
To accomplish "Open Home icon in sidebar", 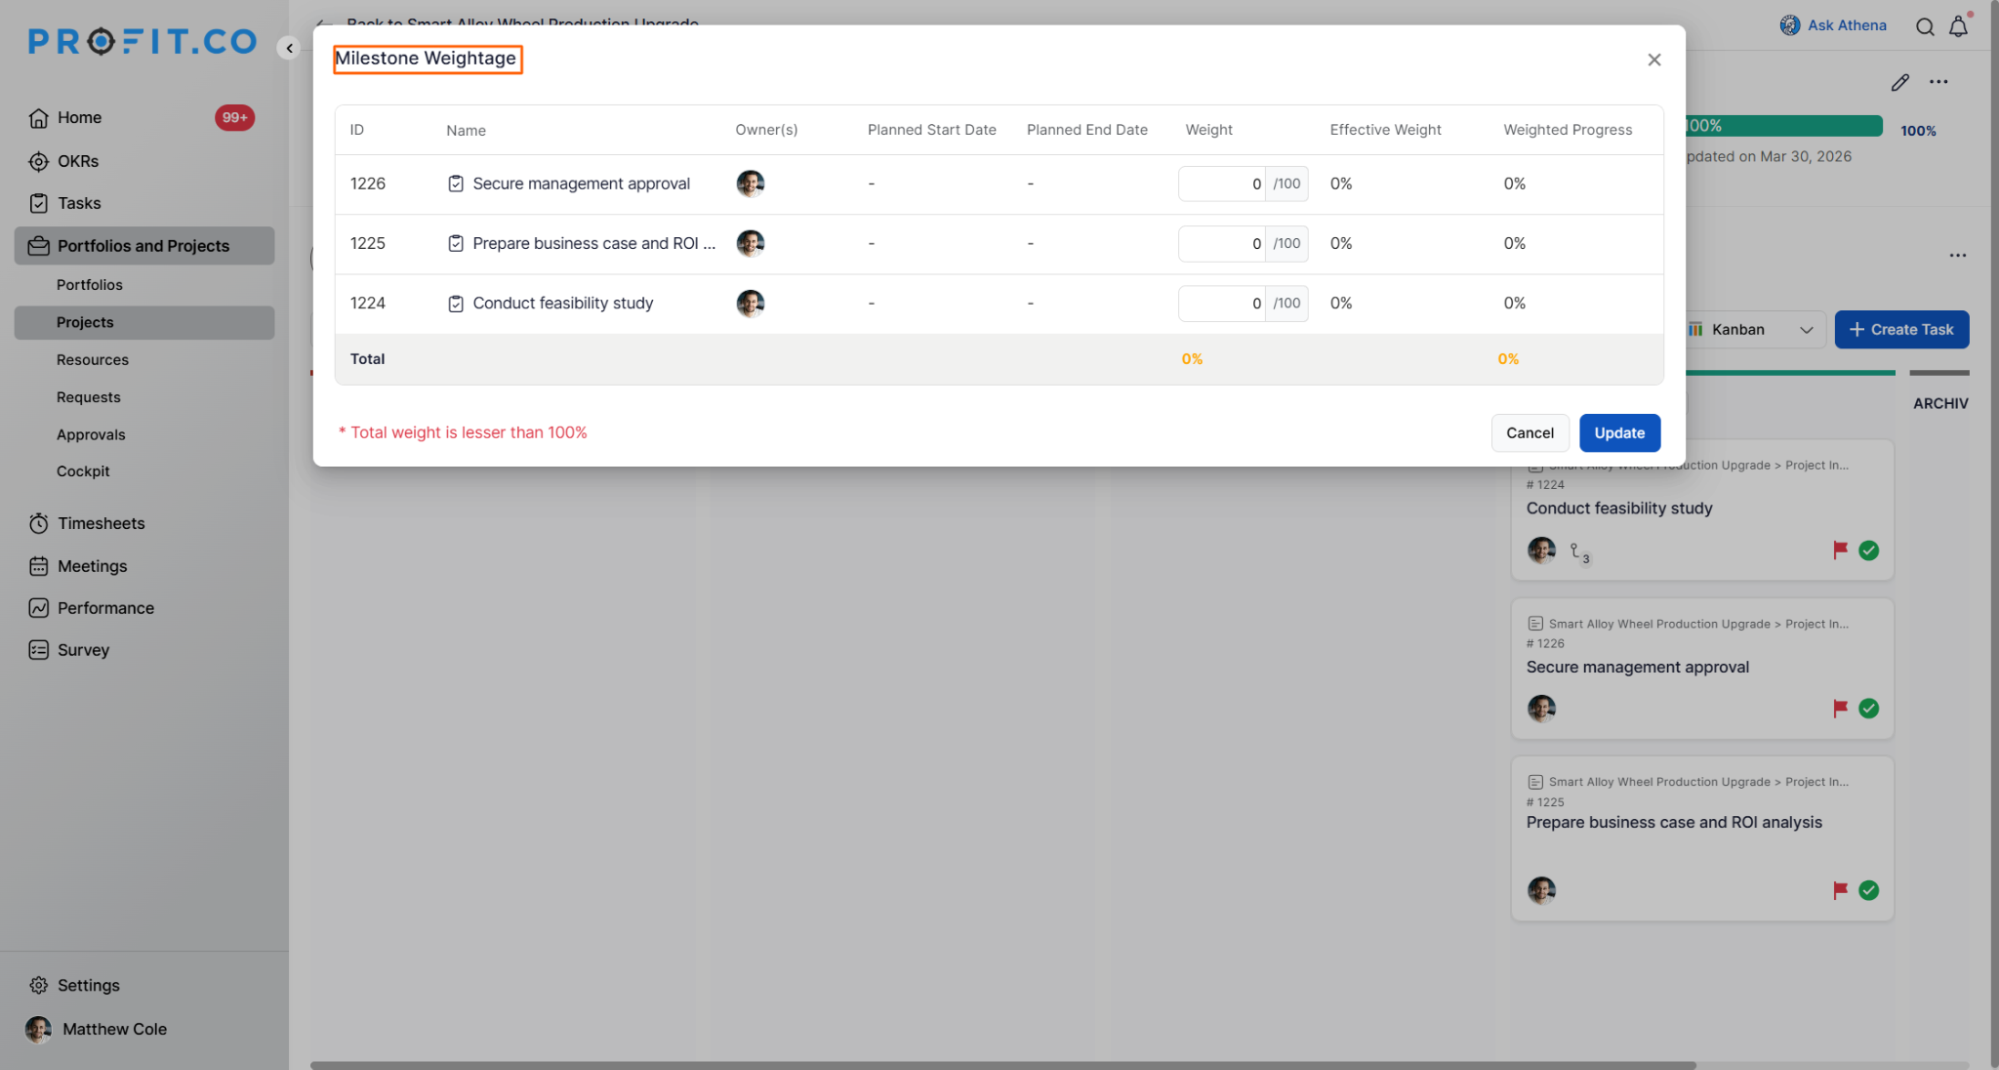I will (x=38, y=118).
